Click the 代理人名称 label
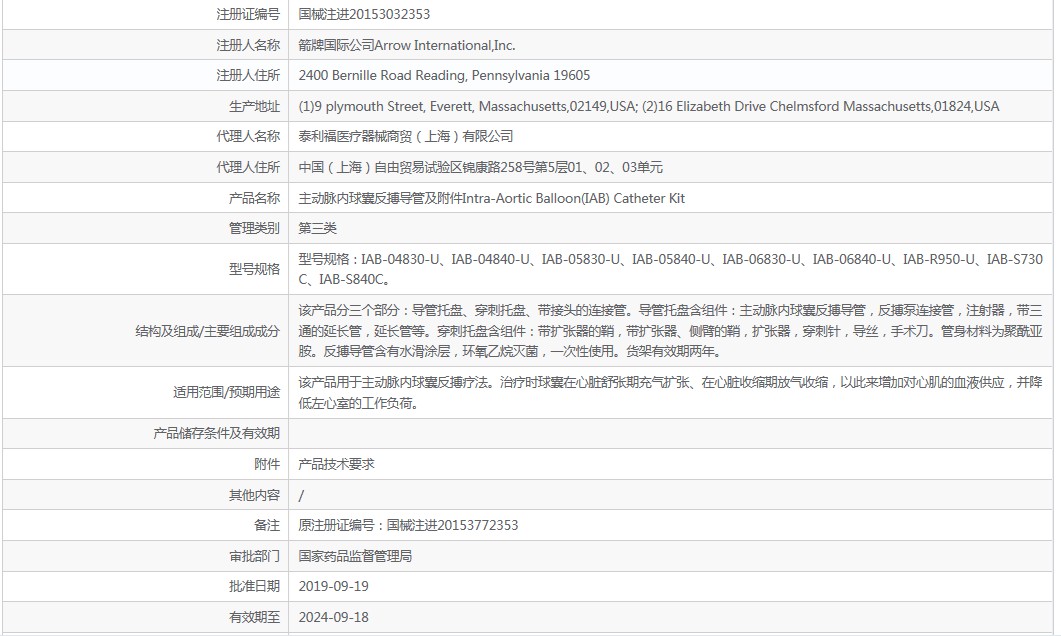The image size is (1061, 636). coord(248,137)
